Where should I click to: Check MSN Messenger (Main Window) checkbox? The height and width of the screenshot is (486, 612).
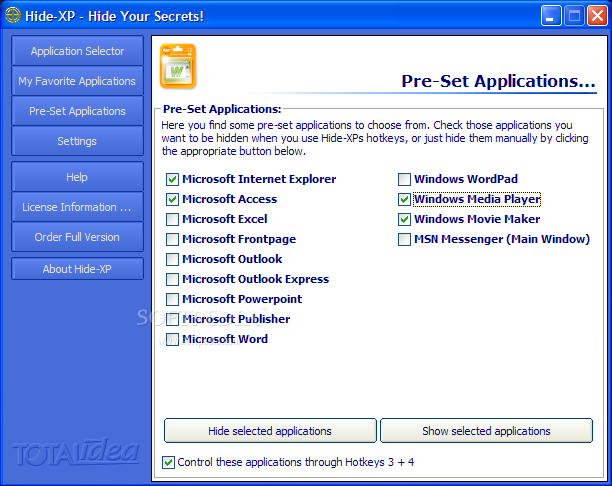(404, 239)
